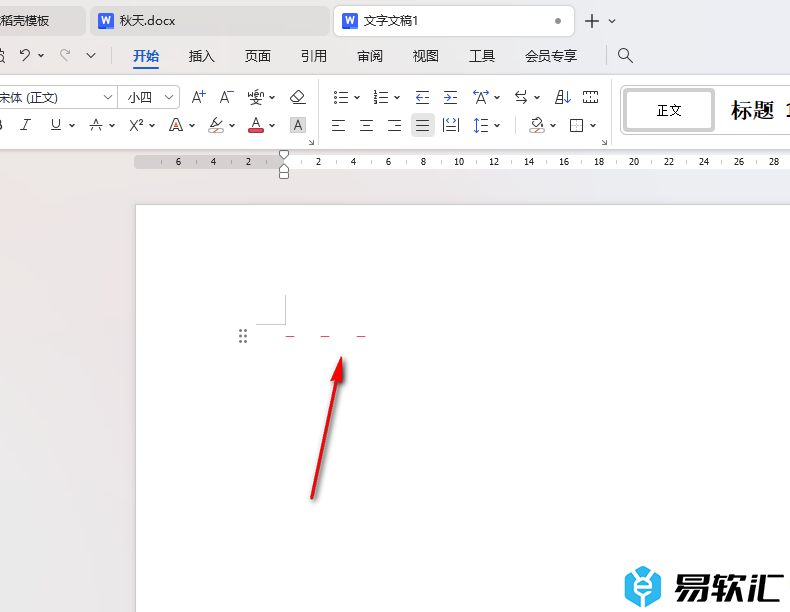
Task: Expand the new tab options chevron
Action: point(612,21)
